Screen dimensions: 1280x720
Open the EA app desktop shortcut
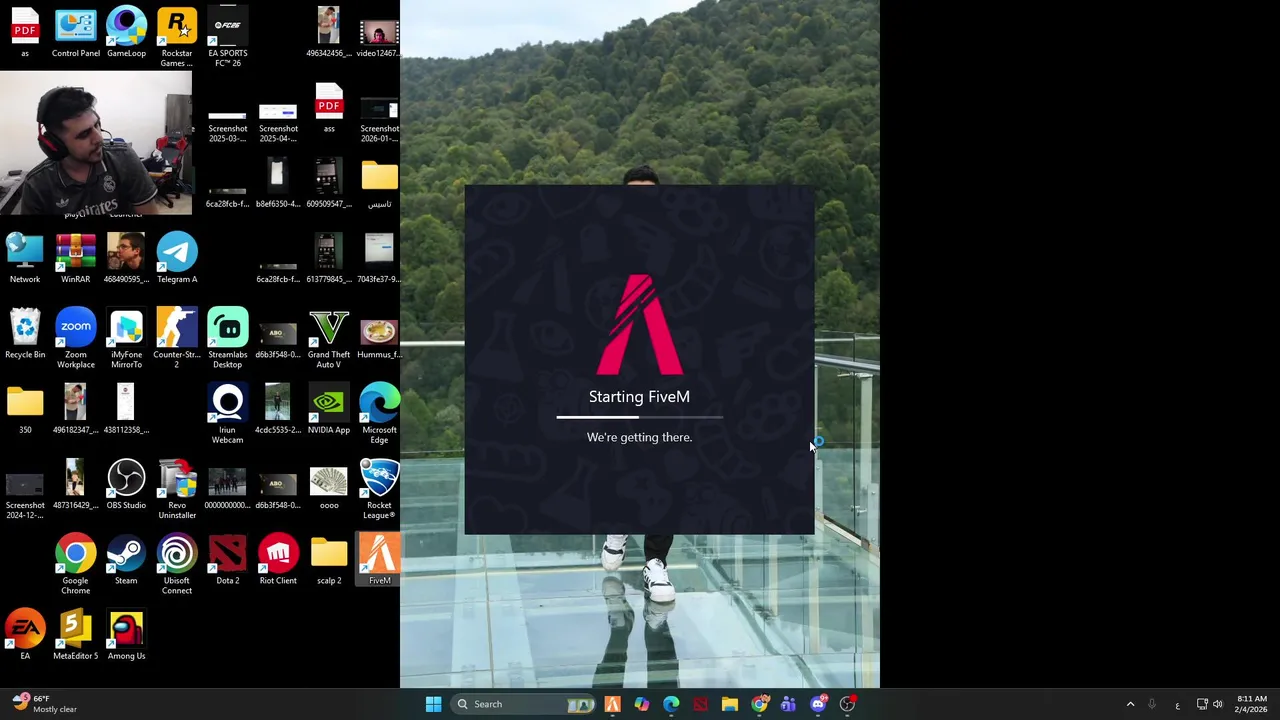25,635
